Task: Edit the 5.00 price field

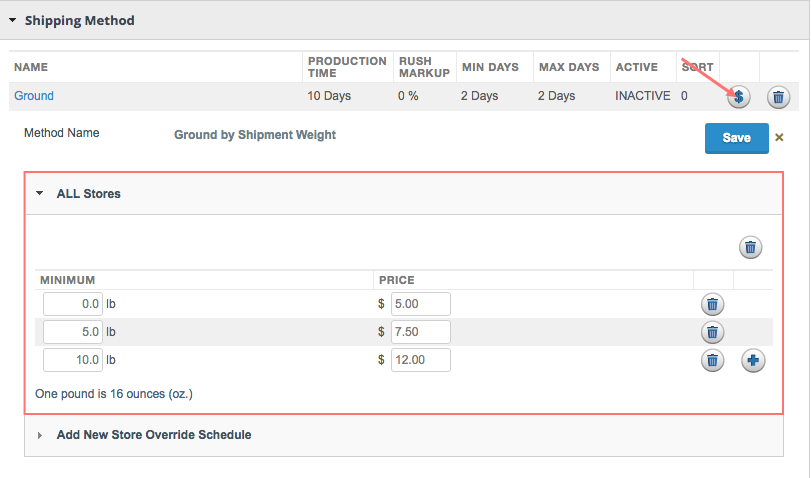Action: [420, 304]
